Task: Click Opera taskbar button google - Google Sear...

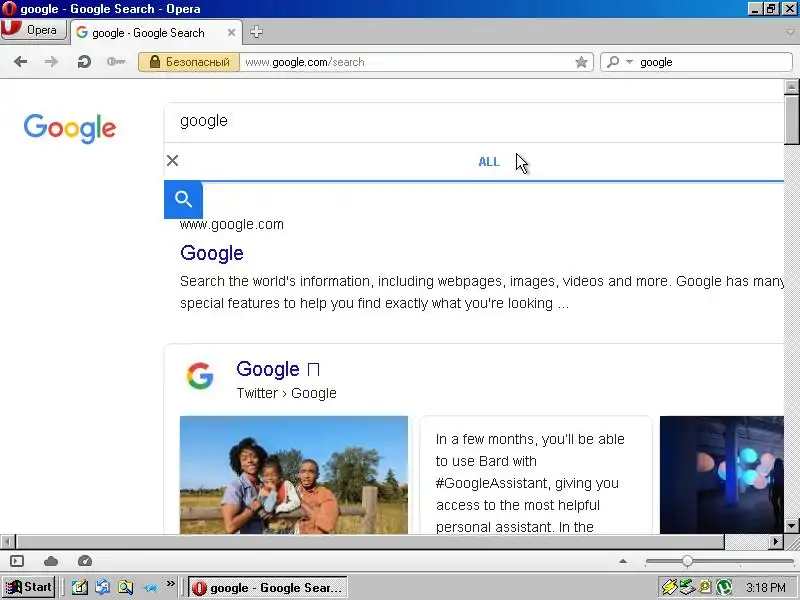Action: click(x=268, y=588)
